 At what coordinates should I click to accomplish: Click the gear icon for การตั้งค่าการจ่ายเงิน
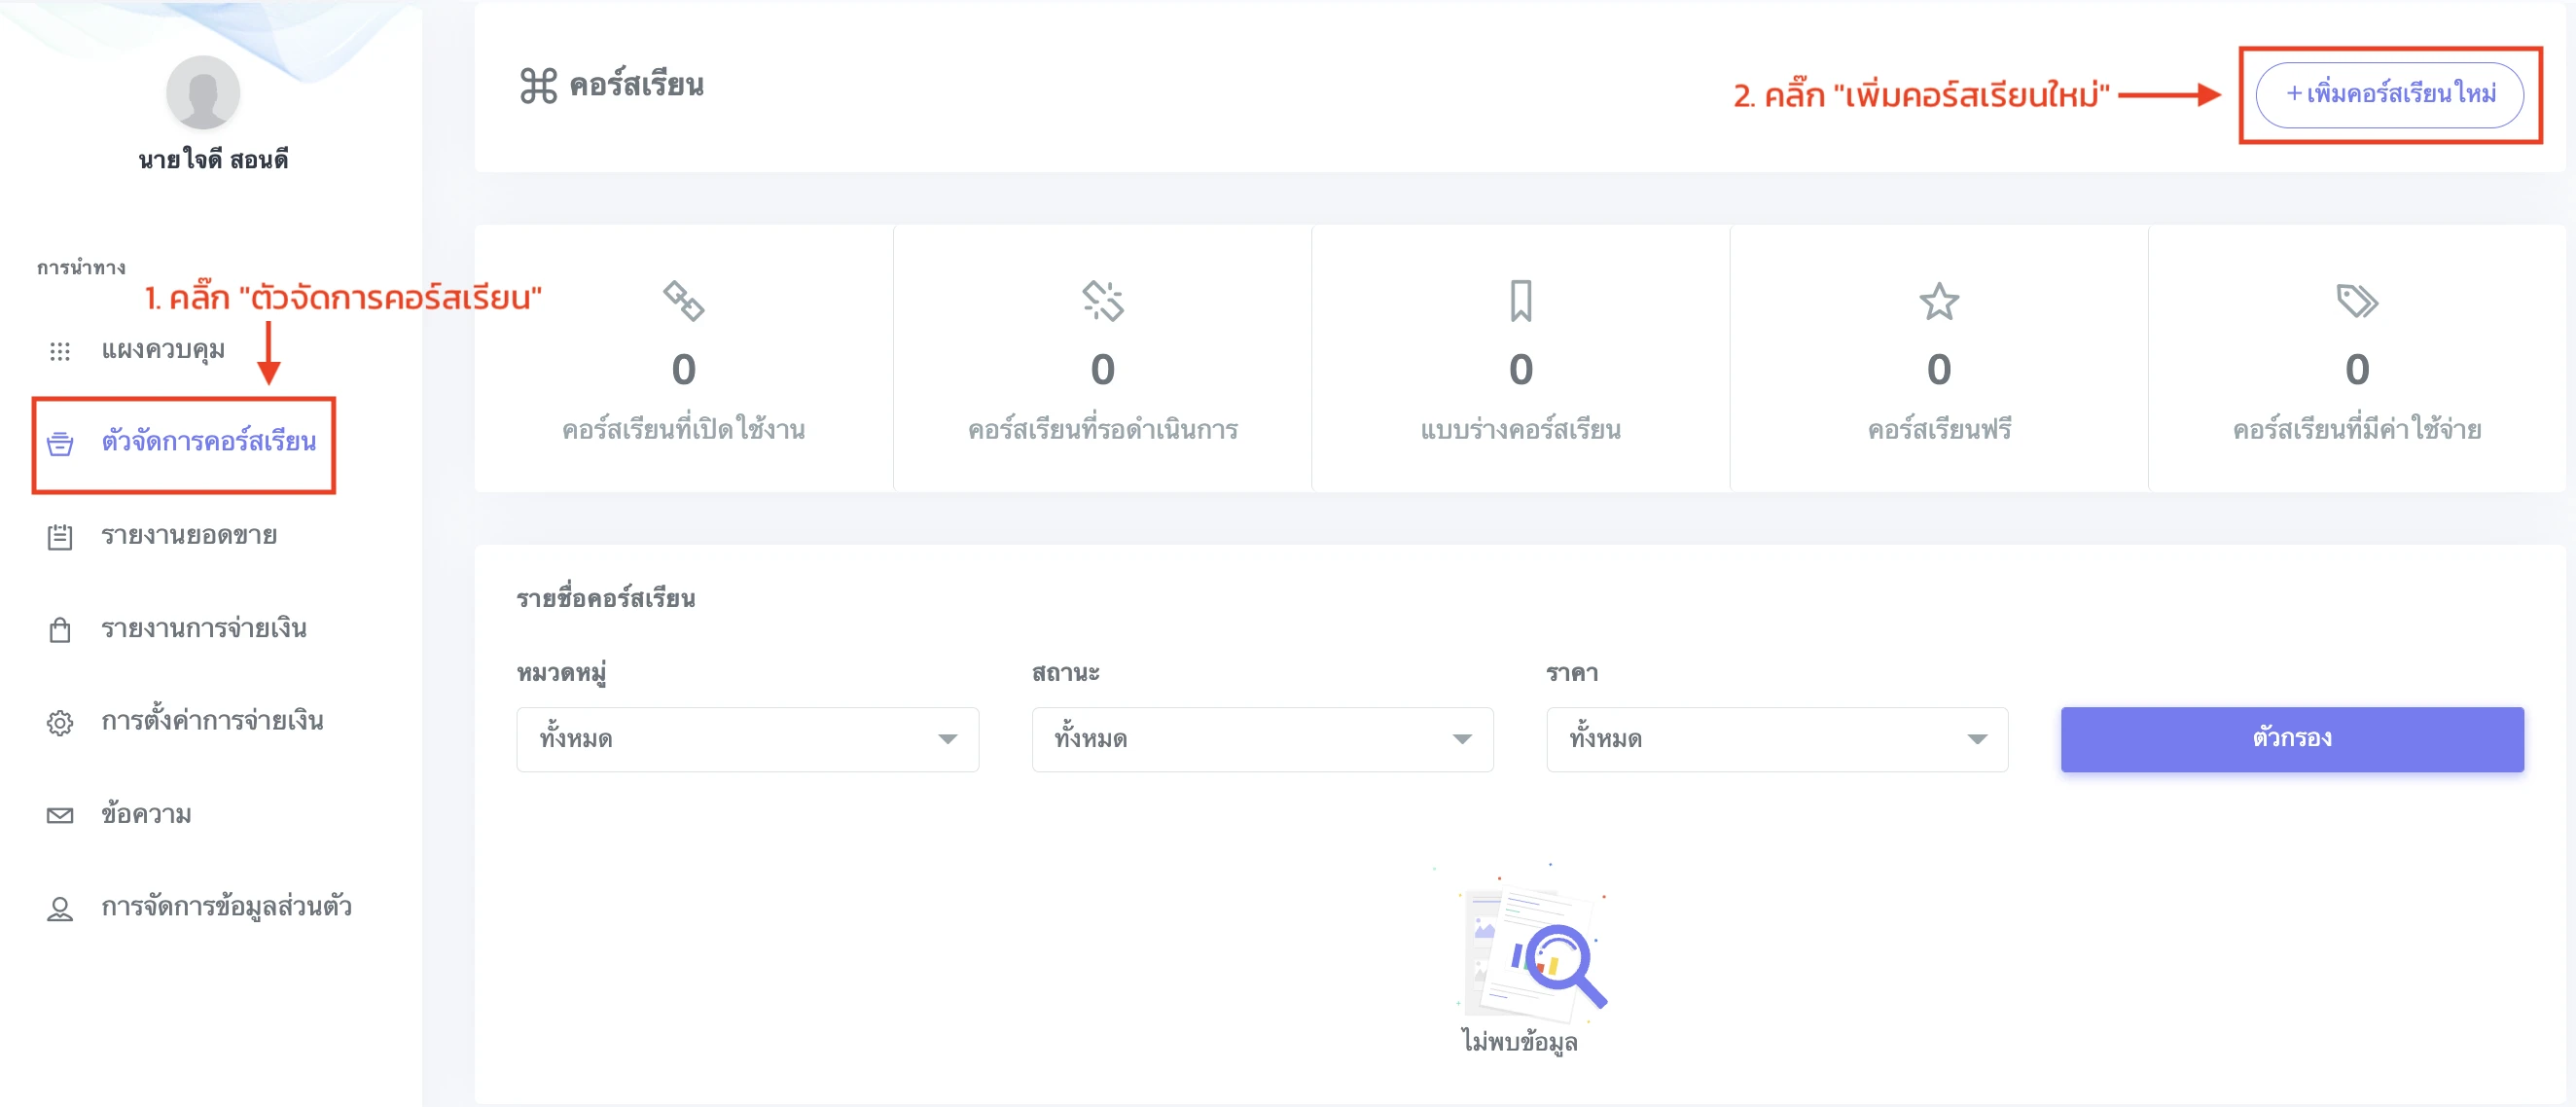60,722
